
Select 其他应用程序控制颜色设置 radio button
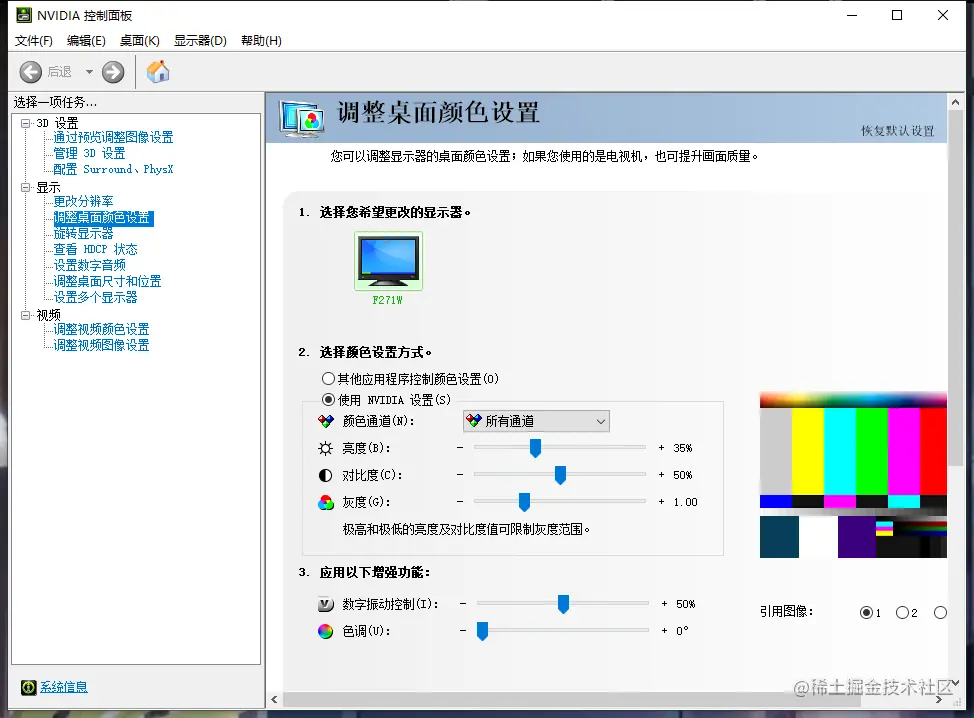[x=329, y=378]
